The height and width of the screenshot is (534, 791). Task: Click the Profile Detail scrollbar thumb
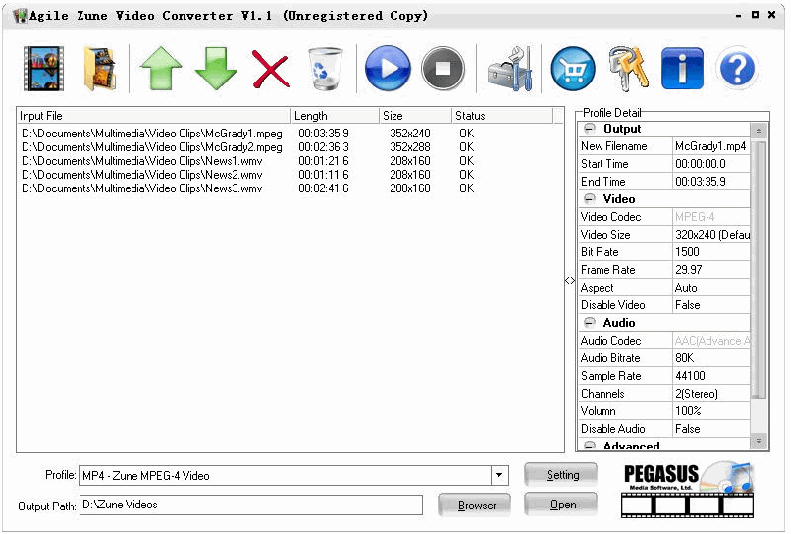coord(759,270)
